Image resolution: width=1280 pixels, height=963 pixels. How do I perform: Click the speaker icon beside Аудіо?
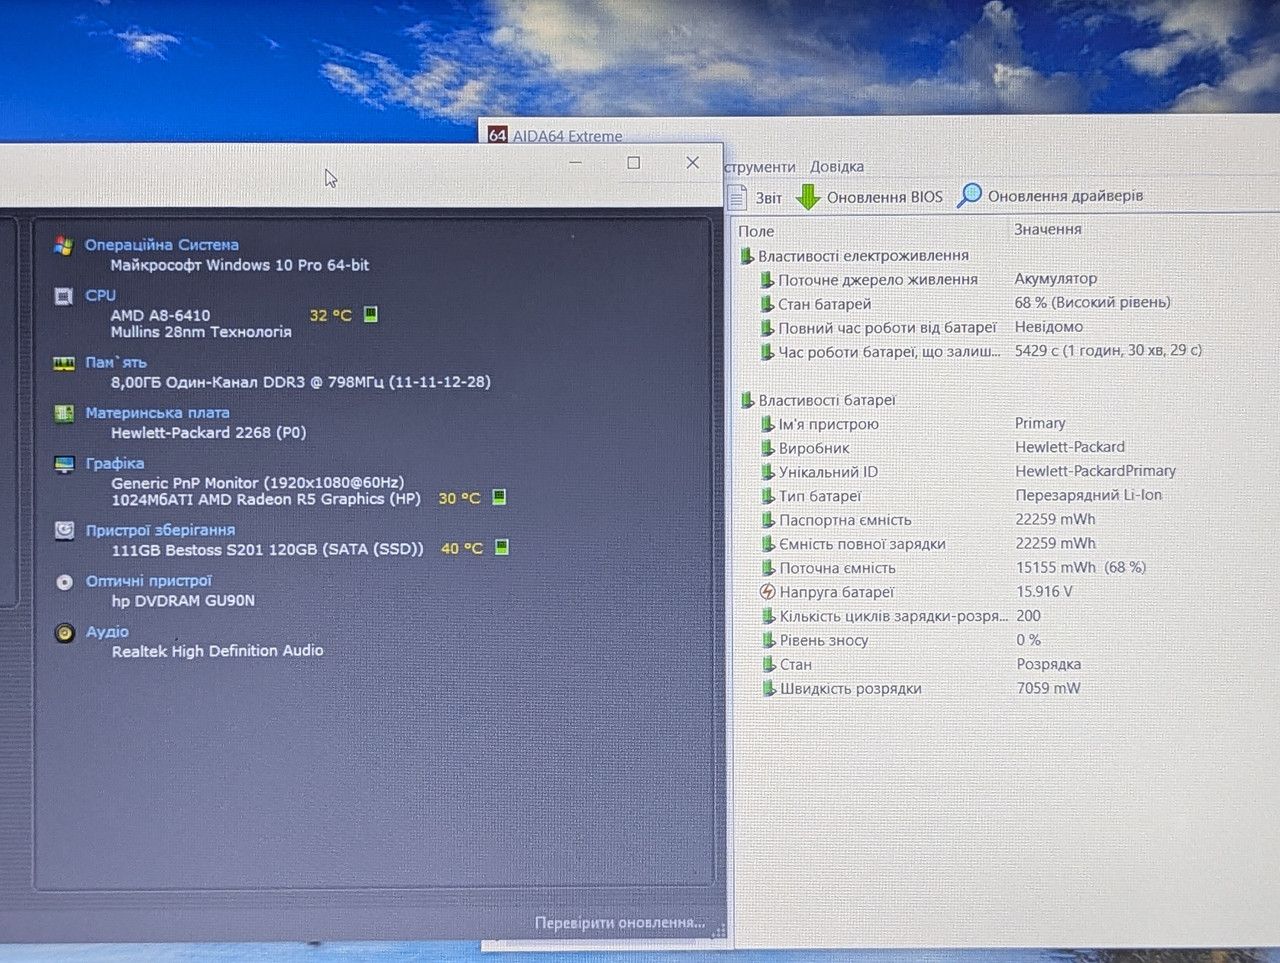(x=64, y=633)
